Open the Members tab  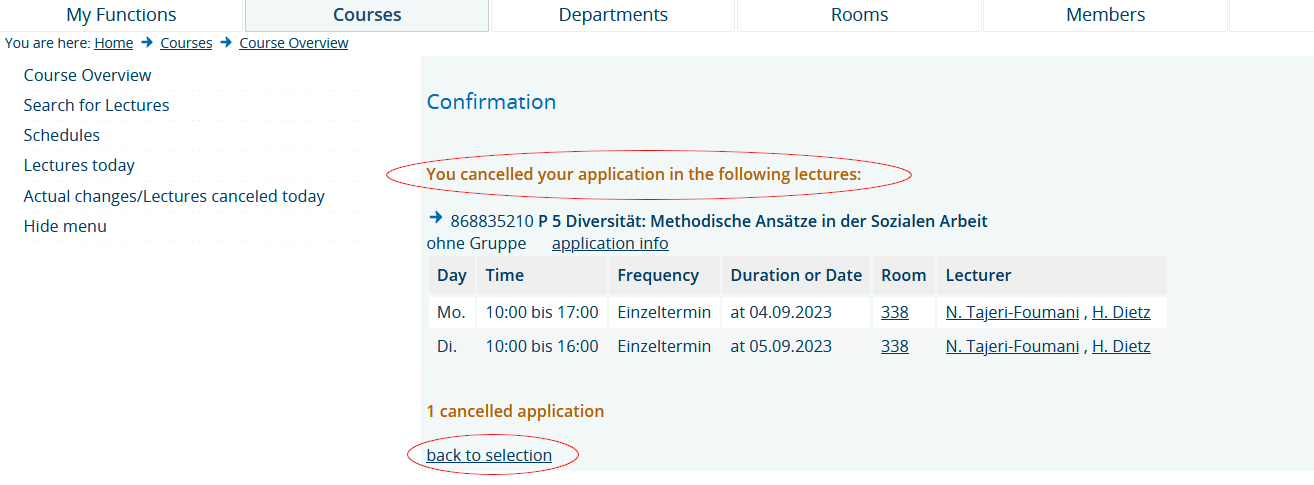1105,15
